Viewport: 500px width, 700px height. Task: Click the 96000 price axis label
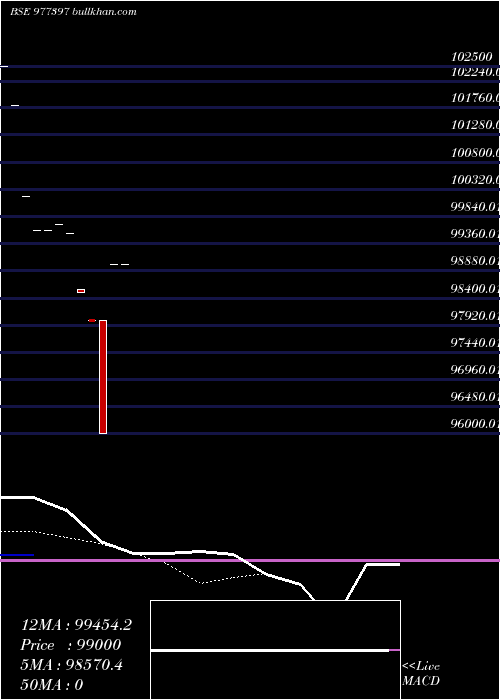tap(475, 424)
